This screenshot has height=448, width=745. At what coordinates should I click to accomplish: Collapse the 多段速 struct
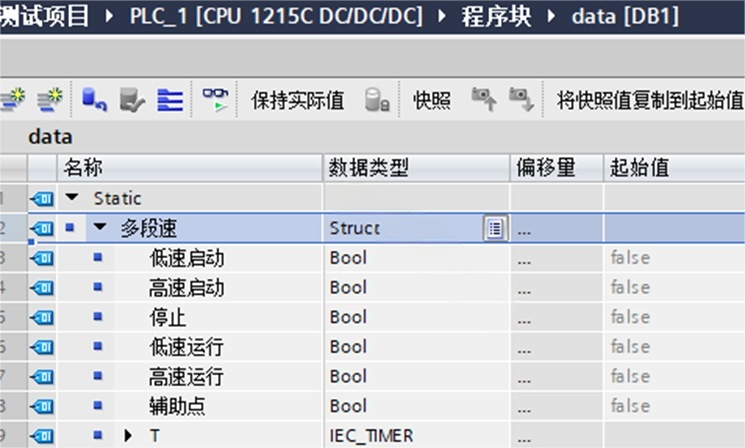(100, 227)
